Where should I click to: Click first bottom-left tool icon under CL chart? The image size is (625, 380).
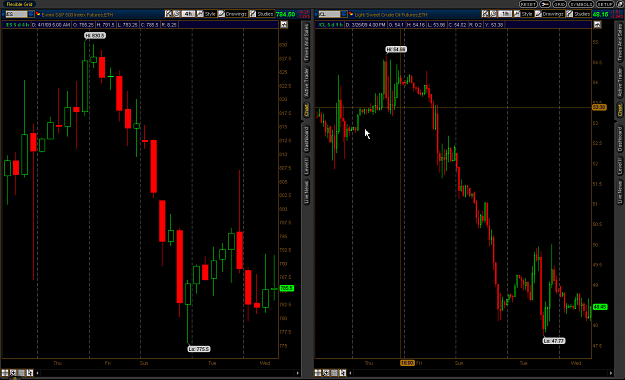(x=318, y=373)
